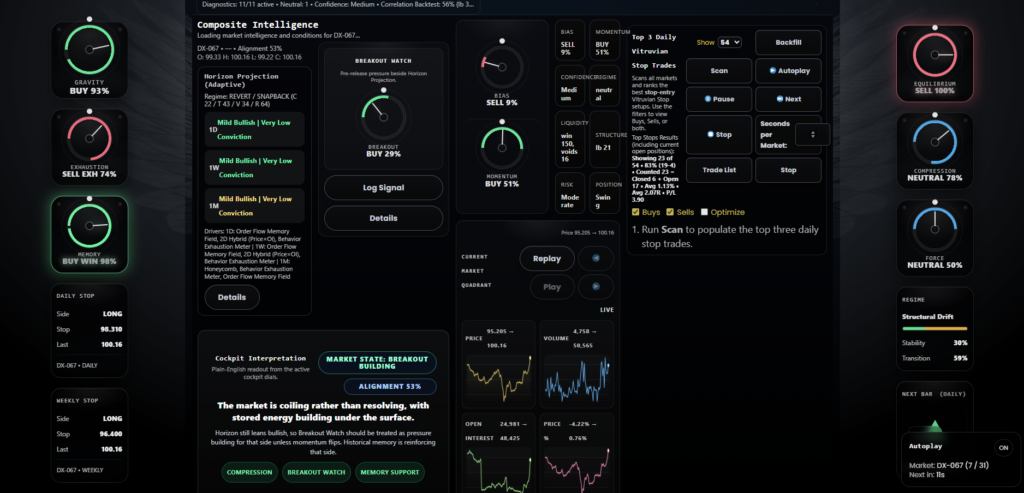1024x493 pixels.
Task: Toggle the Buys checkbox
Action: [x=636, y=212]
